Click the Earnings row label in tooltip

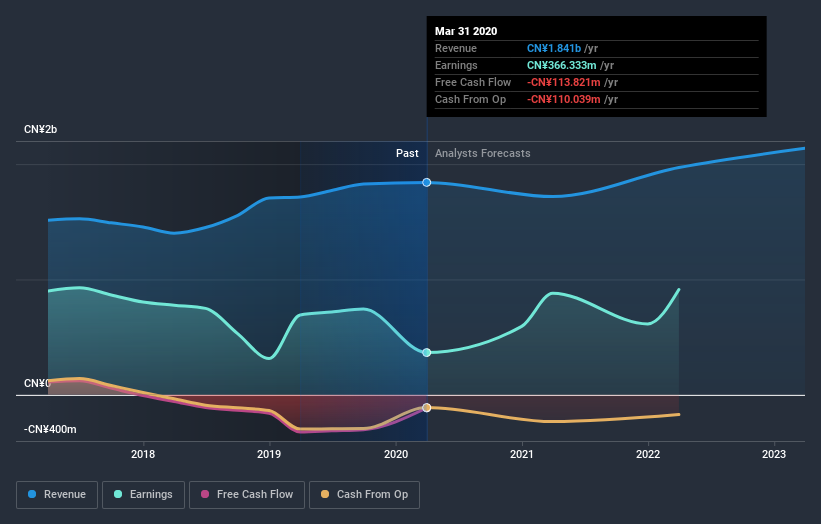pyautogui.click(x=456, y=65)
